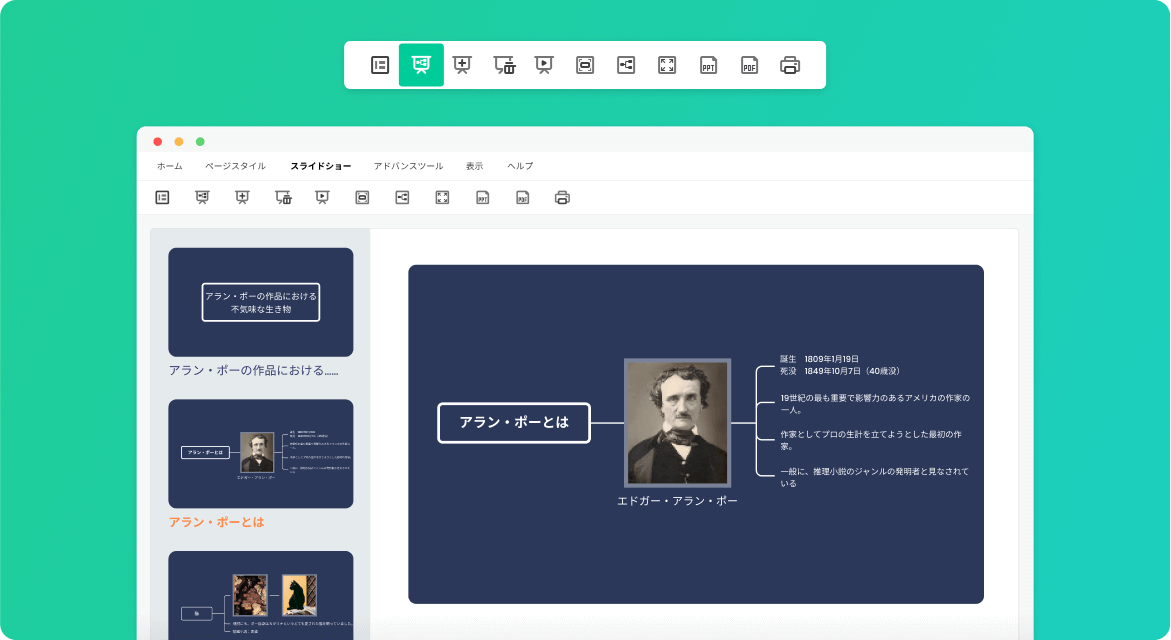
Task: Click subtopic starting 作家としてプロの生計
Action: [871, 440]
